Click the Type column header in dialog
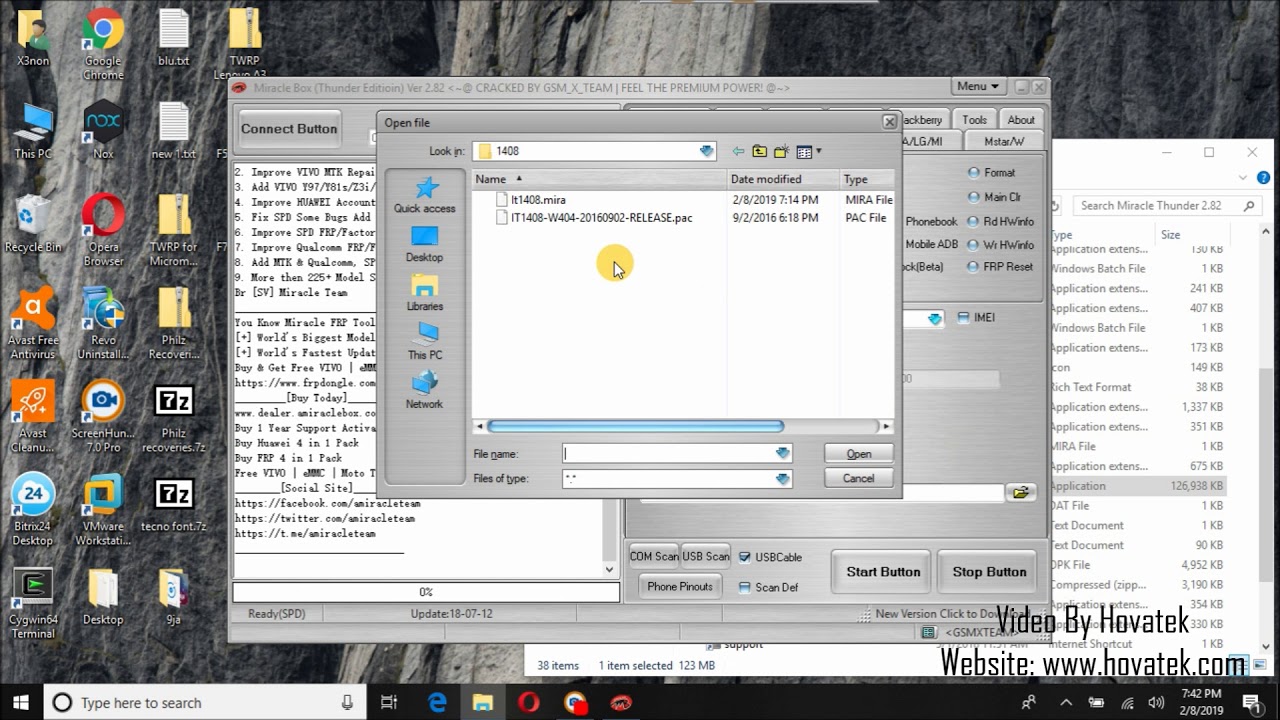 pos(866,179)
